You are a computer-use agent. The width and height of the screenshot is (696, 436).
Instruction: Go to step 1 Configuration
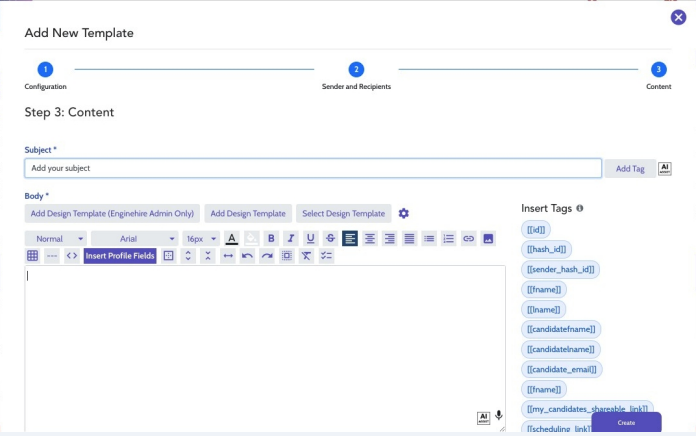click(x=45, y=70)
